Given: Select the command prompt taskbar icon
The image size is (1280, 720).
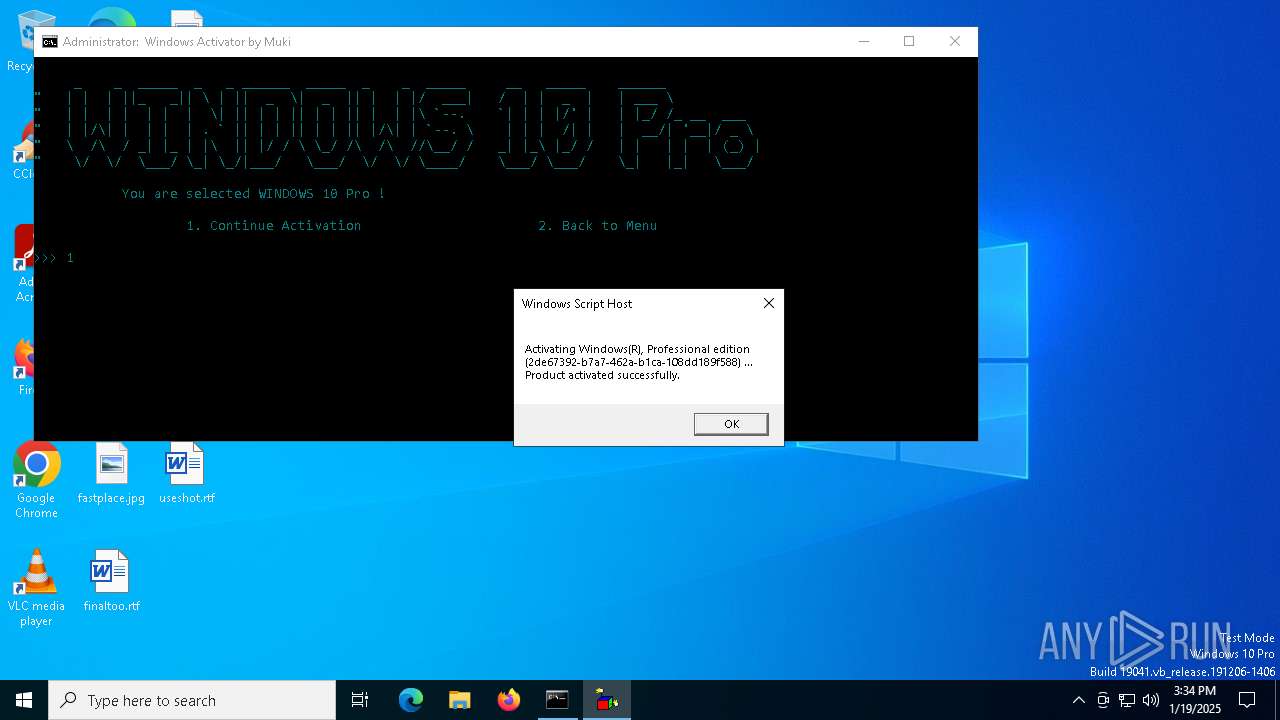Looking at the screenshot, I should (557, 700).
